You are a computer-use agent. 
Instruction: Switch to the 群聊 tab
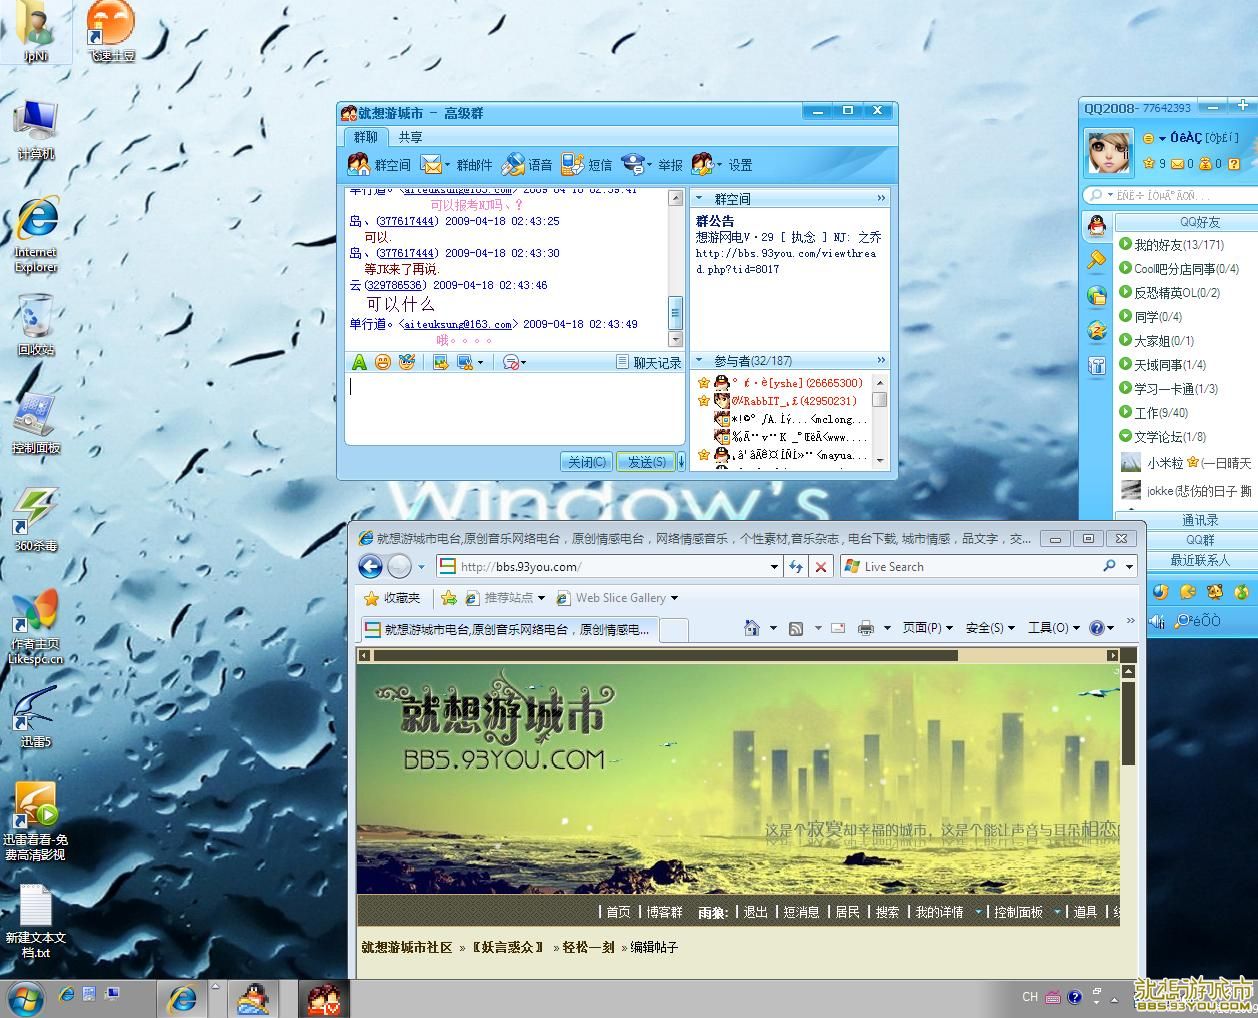tap(365, 137)
